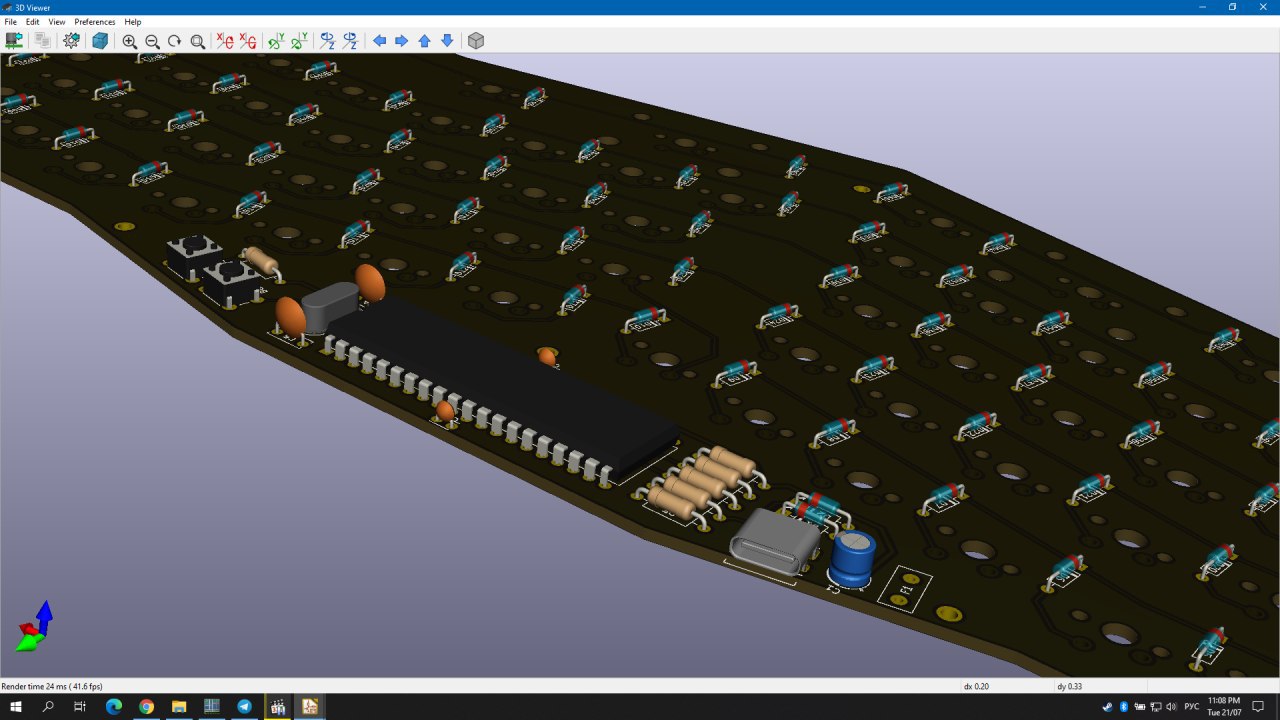Viewport: 1280px width, 720px height.
Task: Click the XYZ axis orientation gizmo
Action: pyautogui.click(x=34, y=627)
